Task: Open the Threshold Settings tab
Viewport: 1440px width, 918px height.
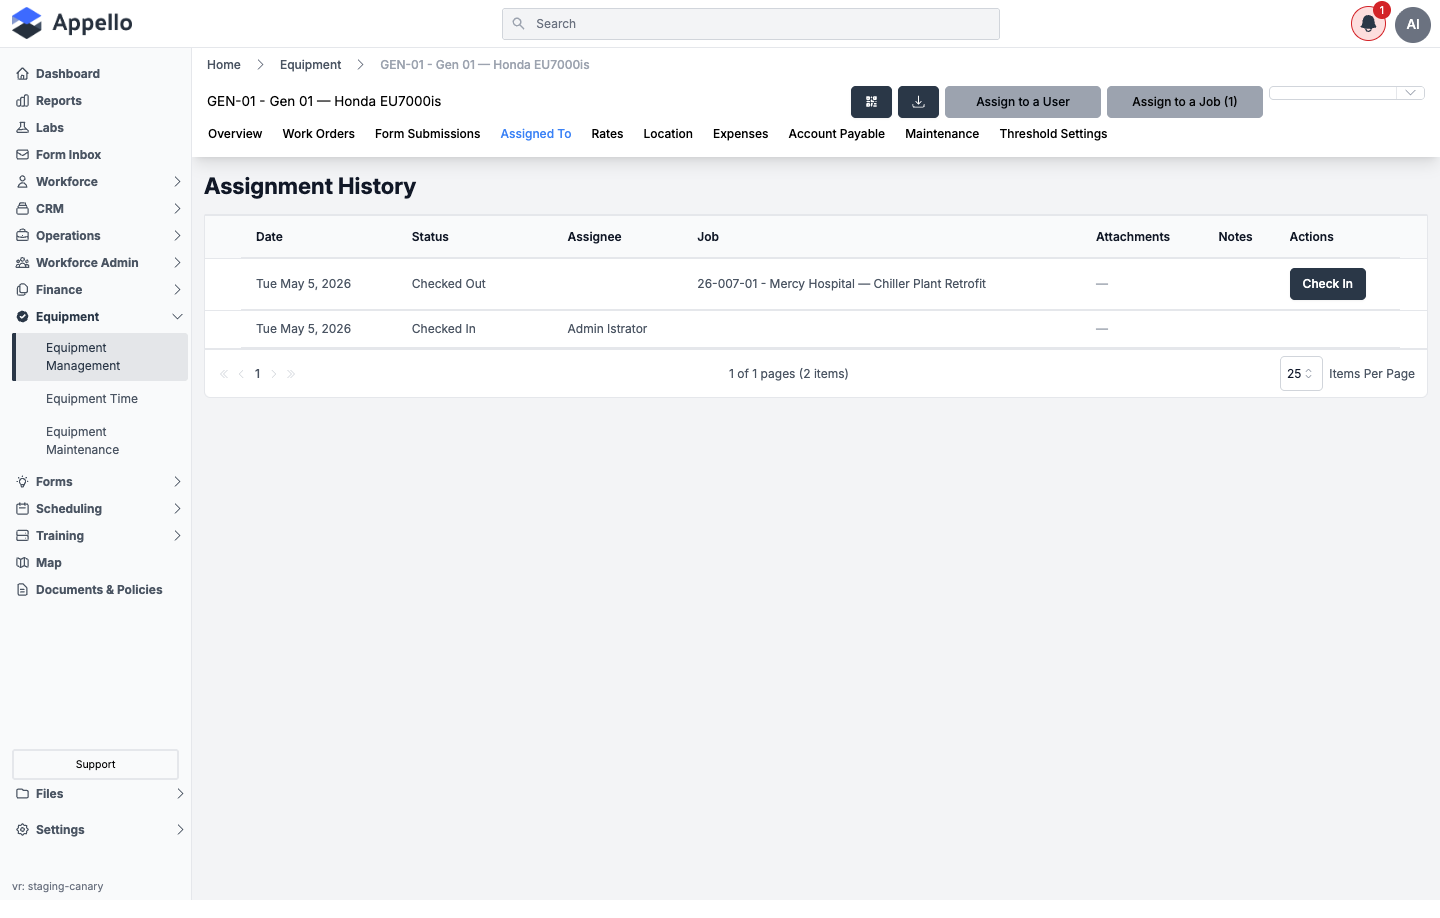Action: pos(1053,134)
